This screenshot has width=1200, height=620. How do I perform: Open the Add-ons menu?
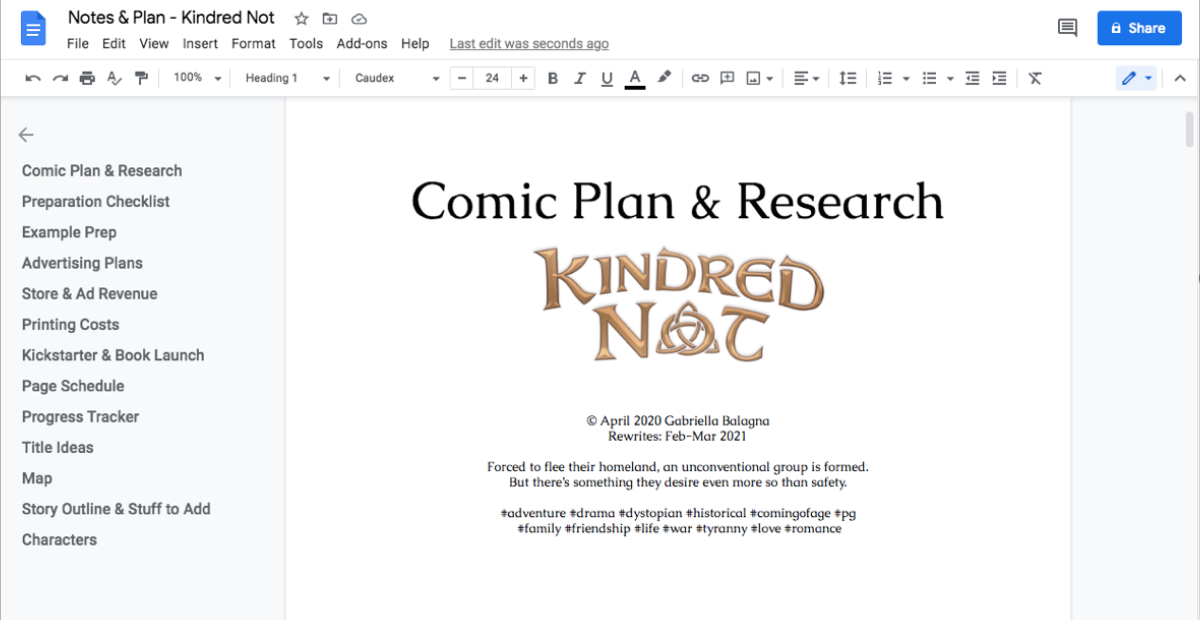(361, 43)
